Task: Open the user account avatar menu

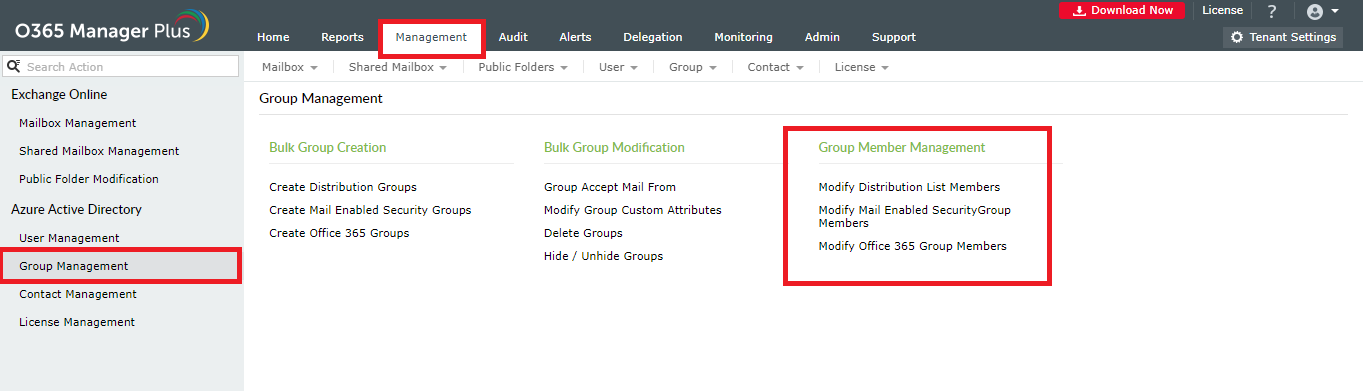Action: tap(1322, 11)
